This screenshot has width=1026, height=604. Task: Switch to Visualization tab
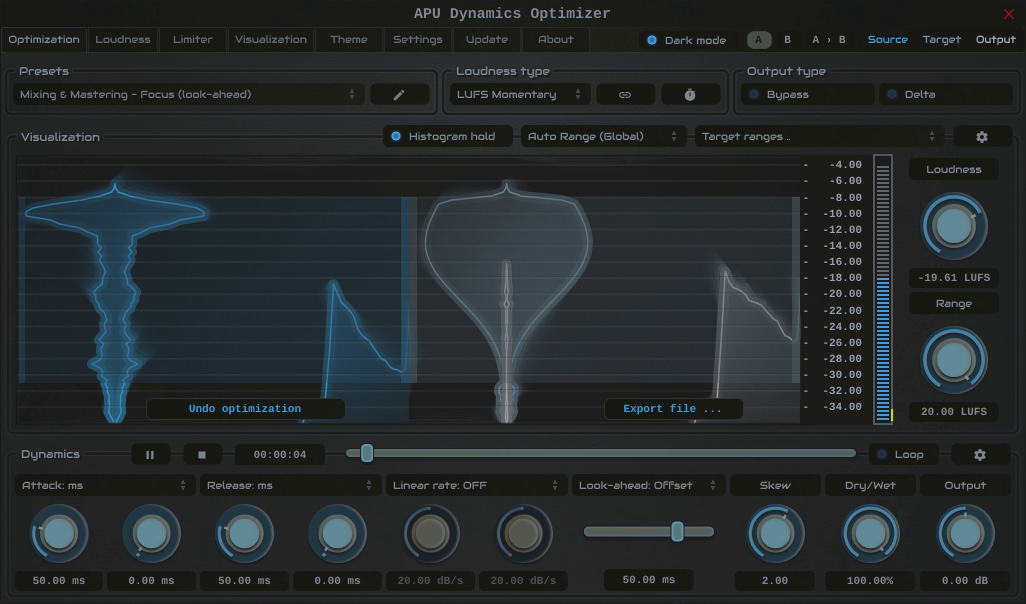coord(271,40)
